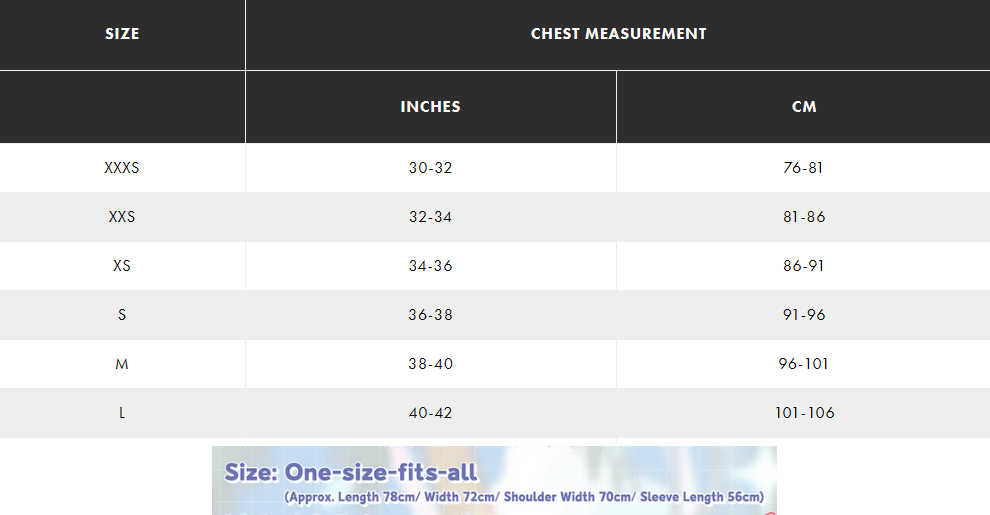Click the 101-106 cm value
The height and width of the screenshot is (515, 990).
pos(803,413)
